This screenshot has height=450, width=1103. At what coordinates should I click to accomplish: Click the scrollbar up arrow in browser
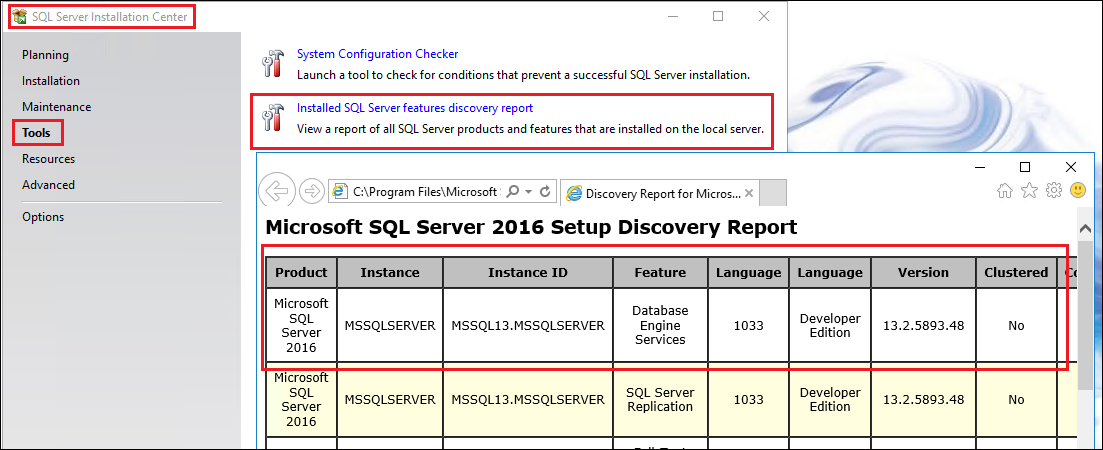pos(1085,229)
